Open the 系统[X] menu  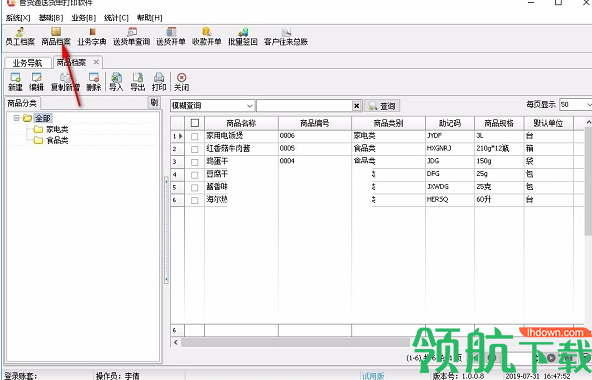coord(18,18)
